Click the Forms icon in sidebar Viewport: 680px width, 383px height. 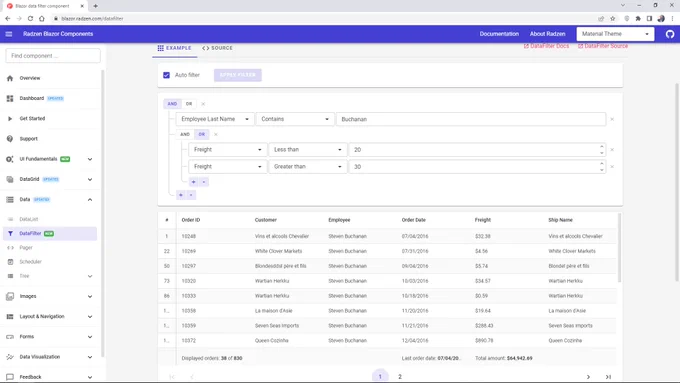tap(10, 337)
